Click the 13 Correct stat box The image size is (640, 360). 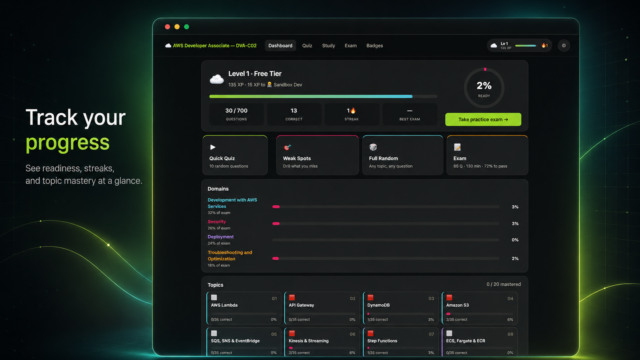[294, 114]
